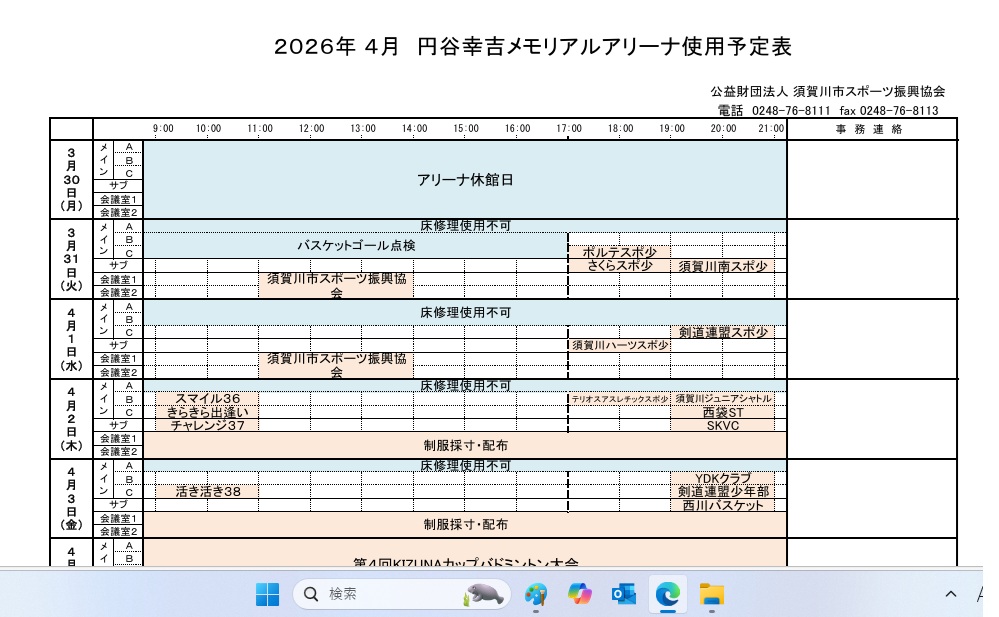Screen dimensions: 999x617
Task: Select the バスケットゴール点検 schedule entry
Action: pyautogui.click(x=355, y=245)
